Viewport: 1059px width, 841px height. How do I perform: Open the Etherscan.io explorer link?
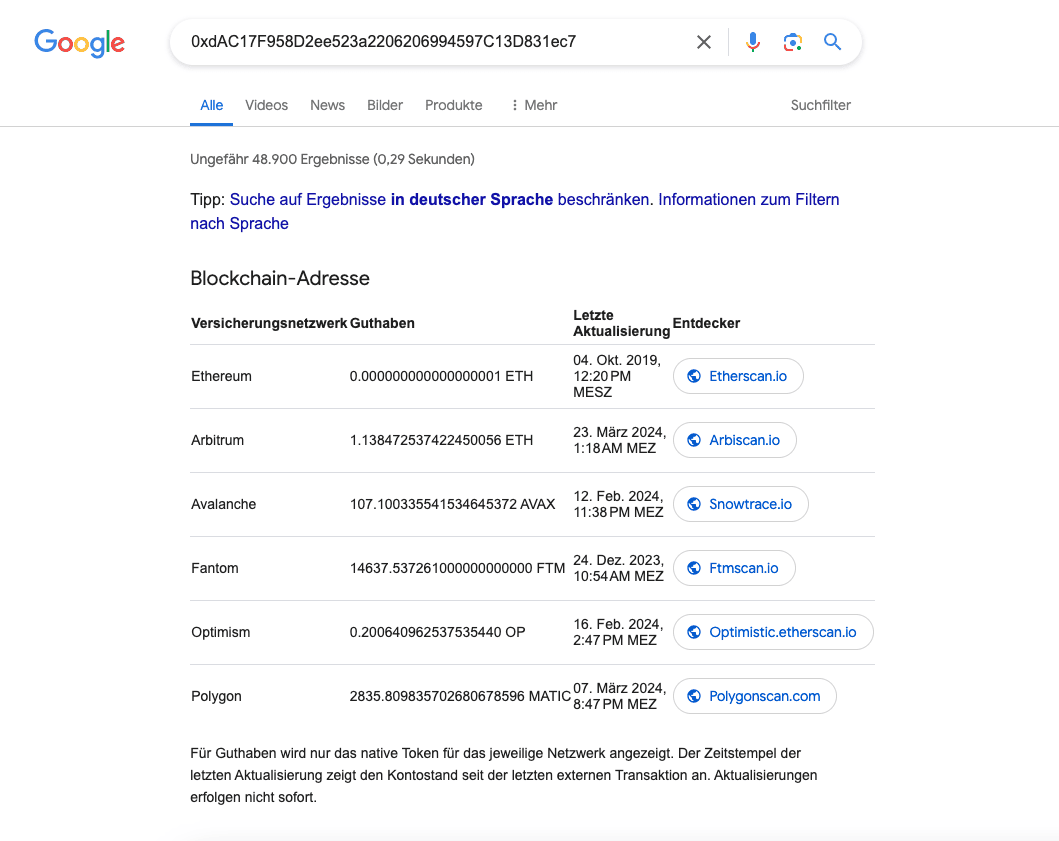(x=738, y=376)
